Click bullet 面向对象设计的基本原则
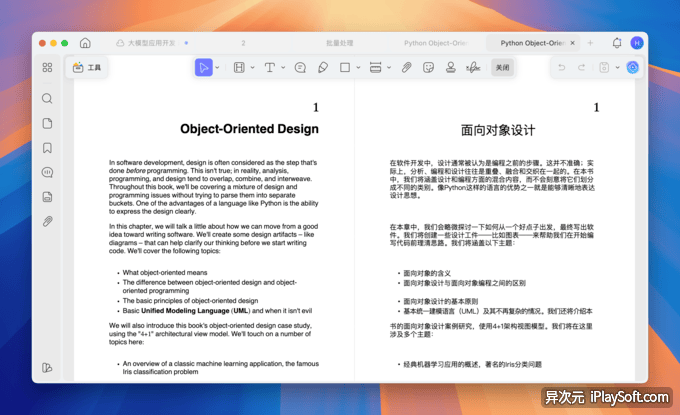This screenshot has height=415, width=680. tap(441, 301)
